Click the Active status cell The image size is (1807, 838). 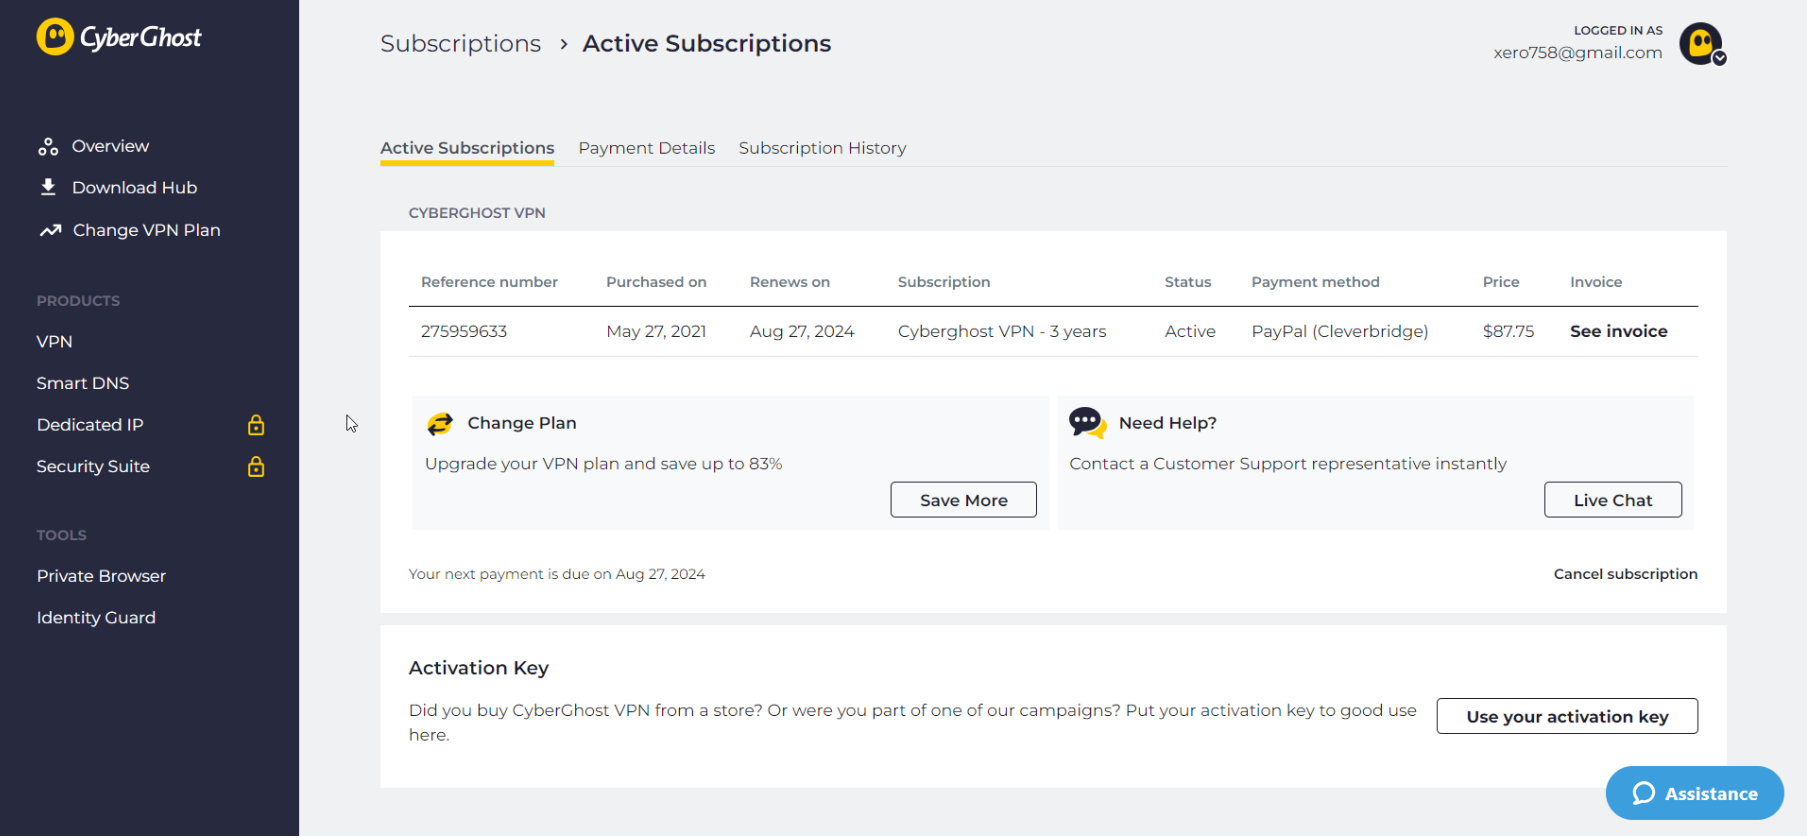[x=1190, y=331]
